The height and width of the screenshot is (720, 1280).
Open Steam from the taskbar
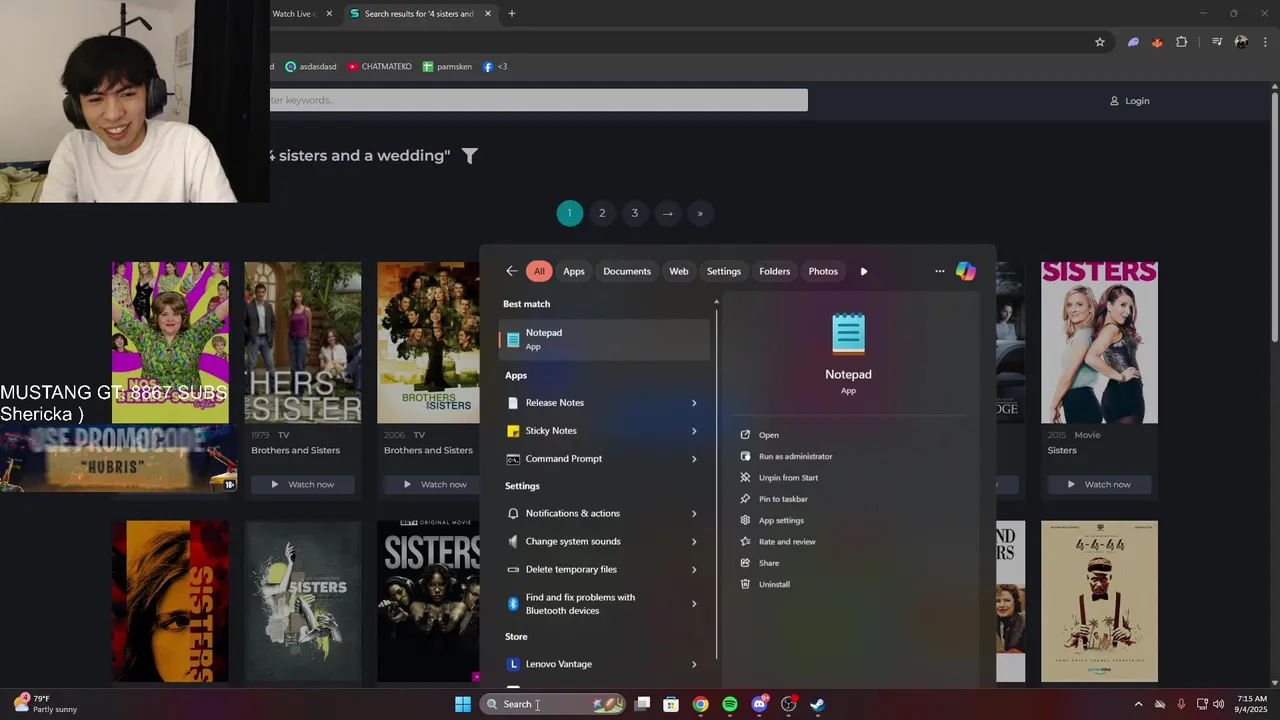[817, 704]
